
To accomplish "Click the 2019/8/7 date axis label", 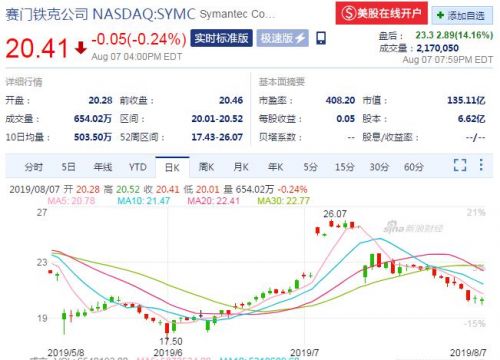I will click(x=468, y=353).
